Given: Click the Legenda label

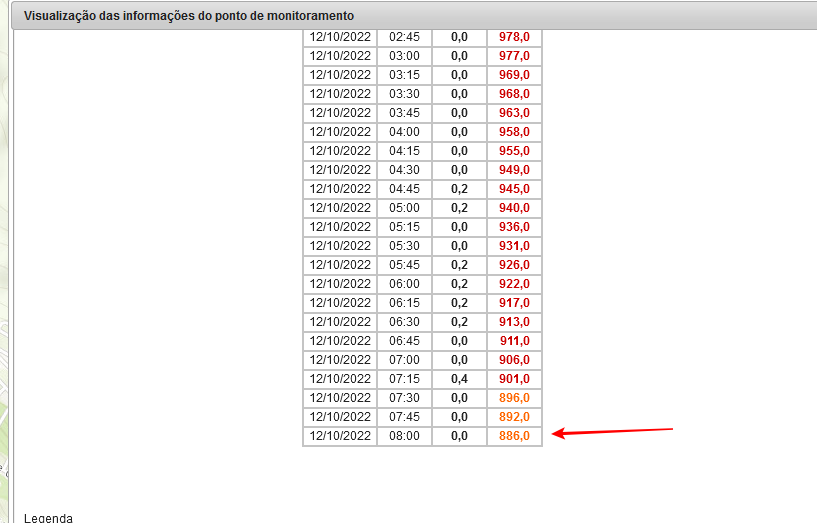Looking at the screenshot, I should 48,517.
